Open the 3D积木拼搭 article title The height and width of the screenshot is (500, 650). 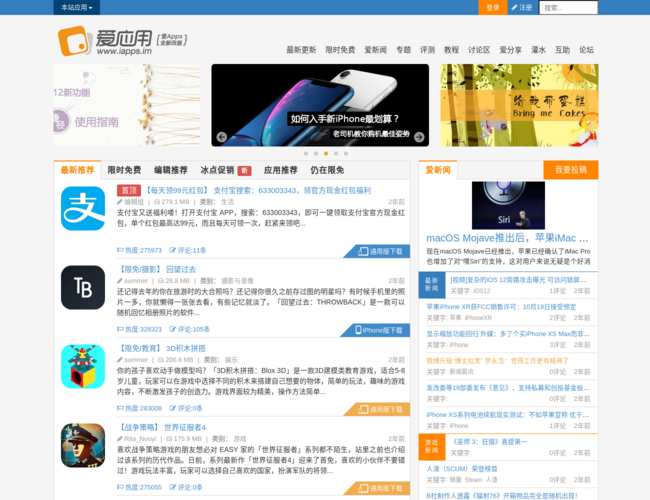[x=162, y=348]
